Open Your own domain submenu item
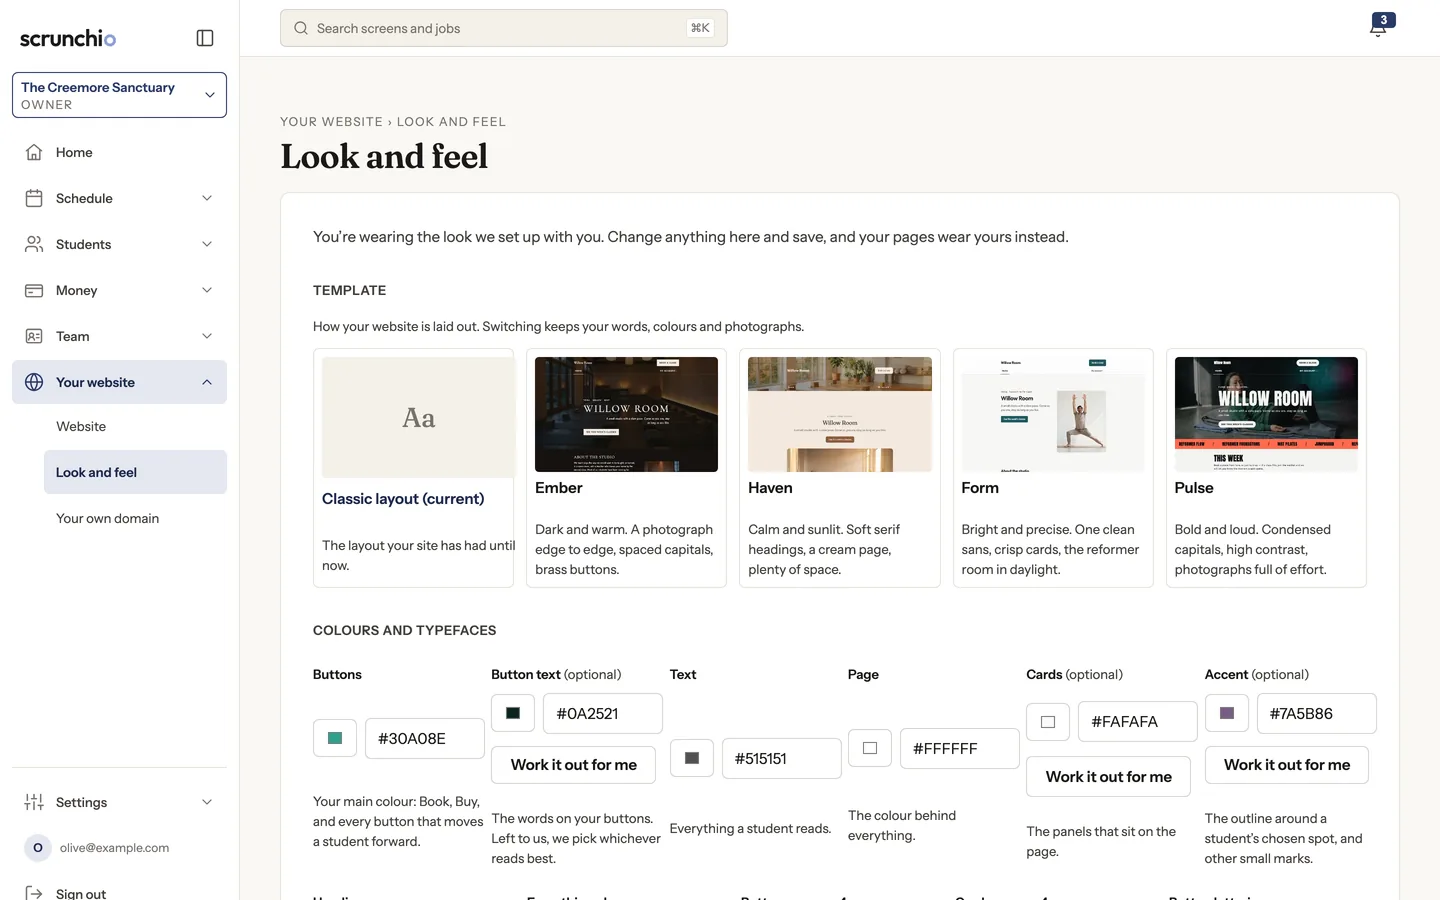 (x=135, y=518)
